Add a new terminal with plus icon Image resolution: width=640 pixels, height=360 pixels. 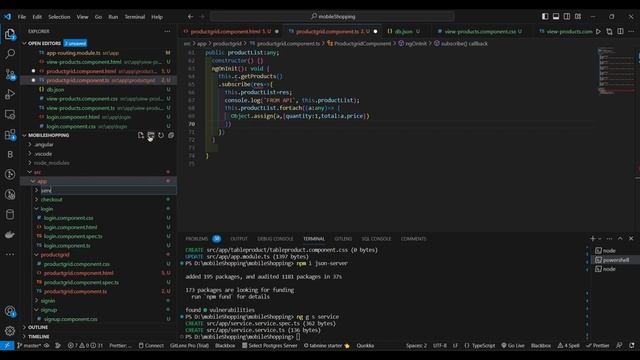593,238
